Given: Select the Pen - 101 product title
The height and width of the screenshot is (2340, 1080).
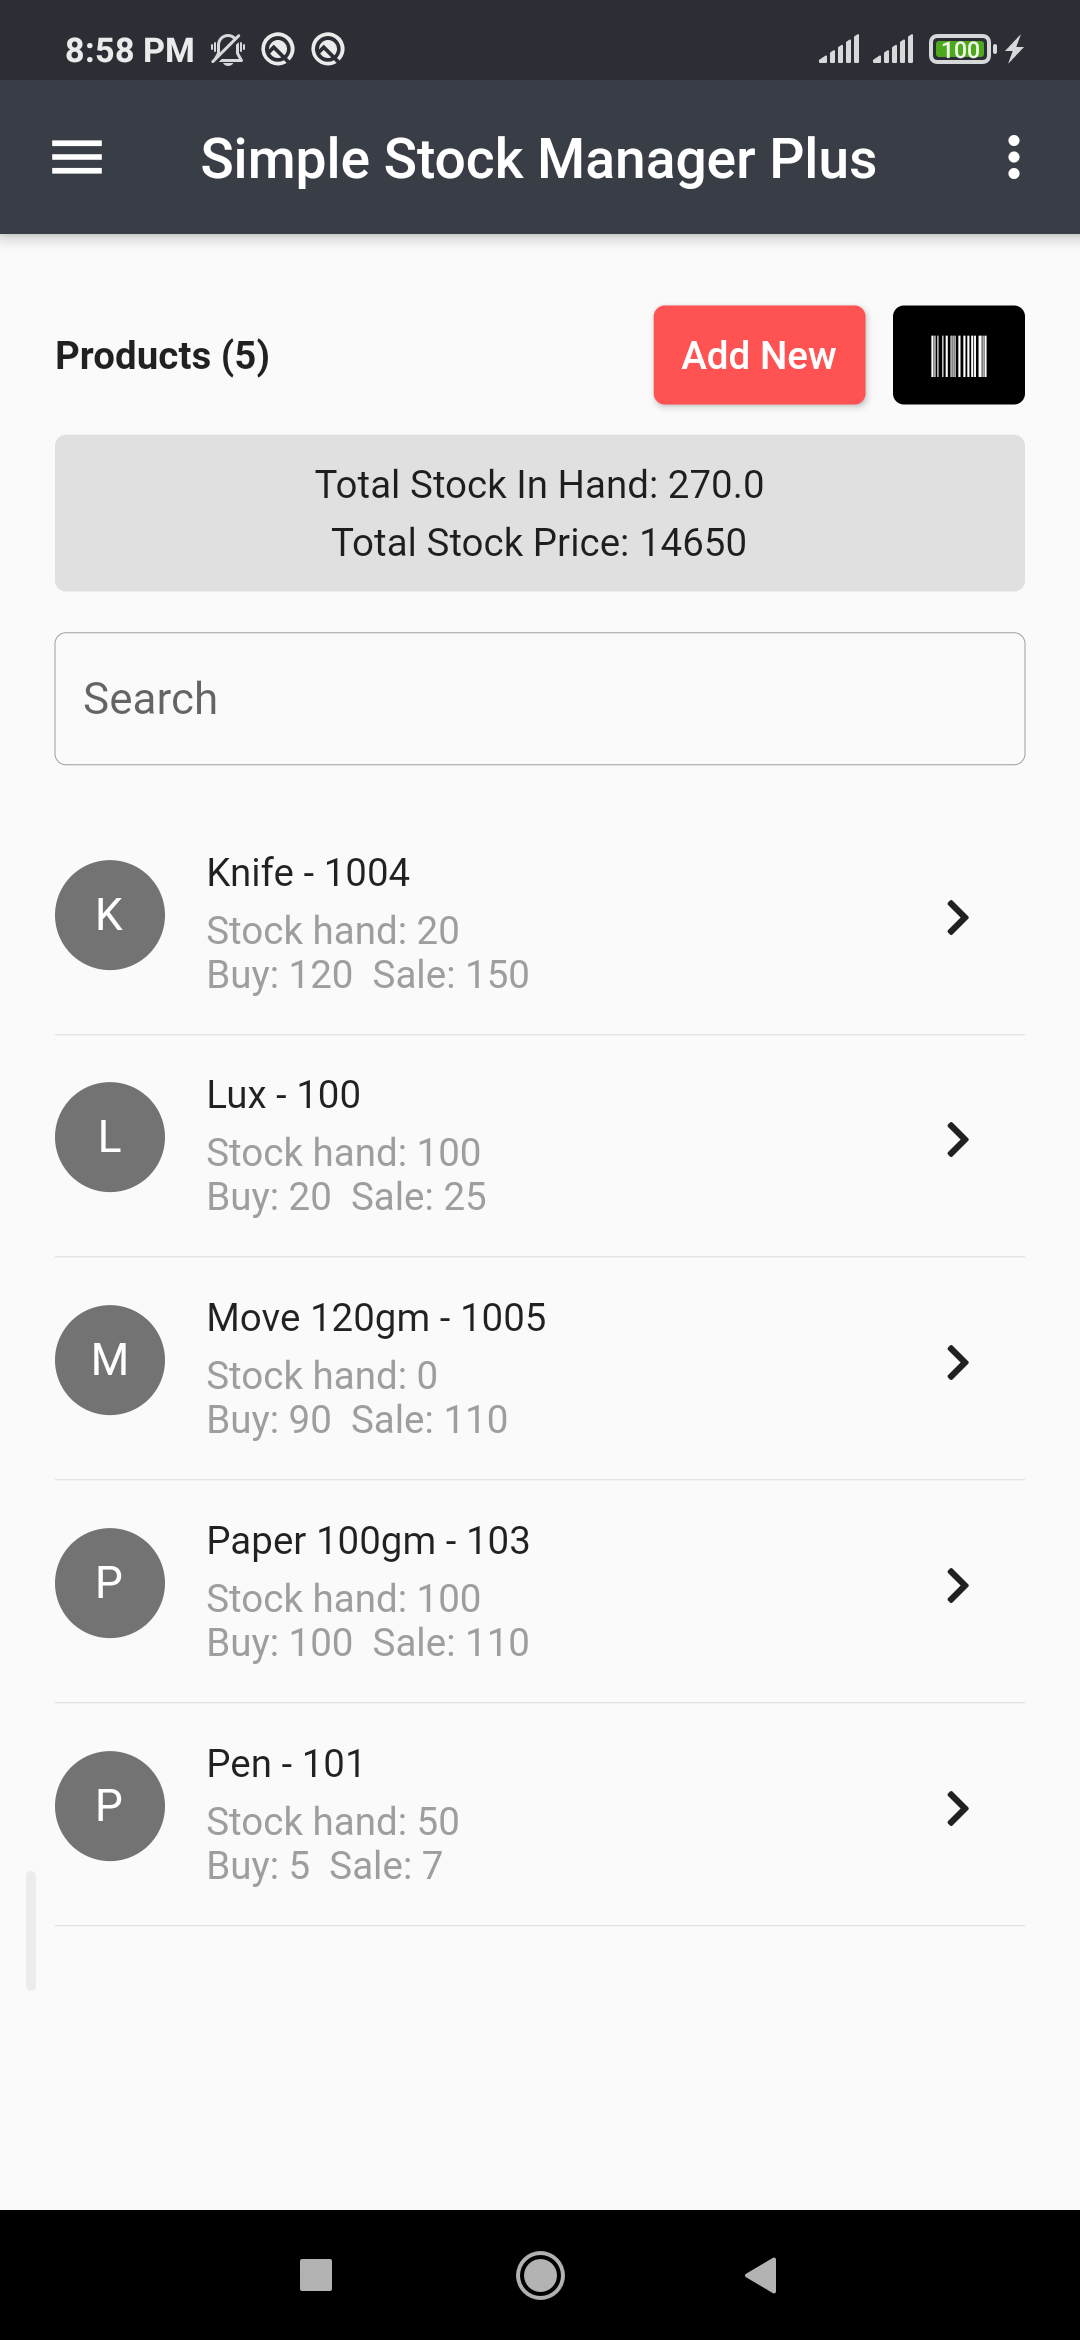Looking at the screenshot, I should (285, 1764).
